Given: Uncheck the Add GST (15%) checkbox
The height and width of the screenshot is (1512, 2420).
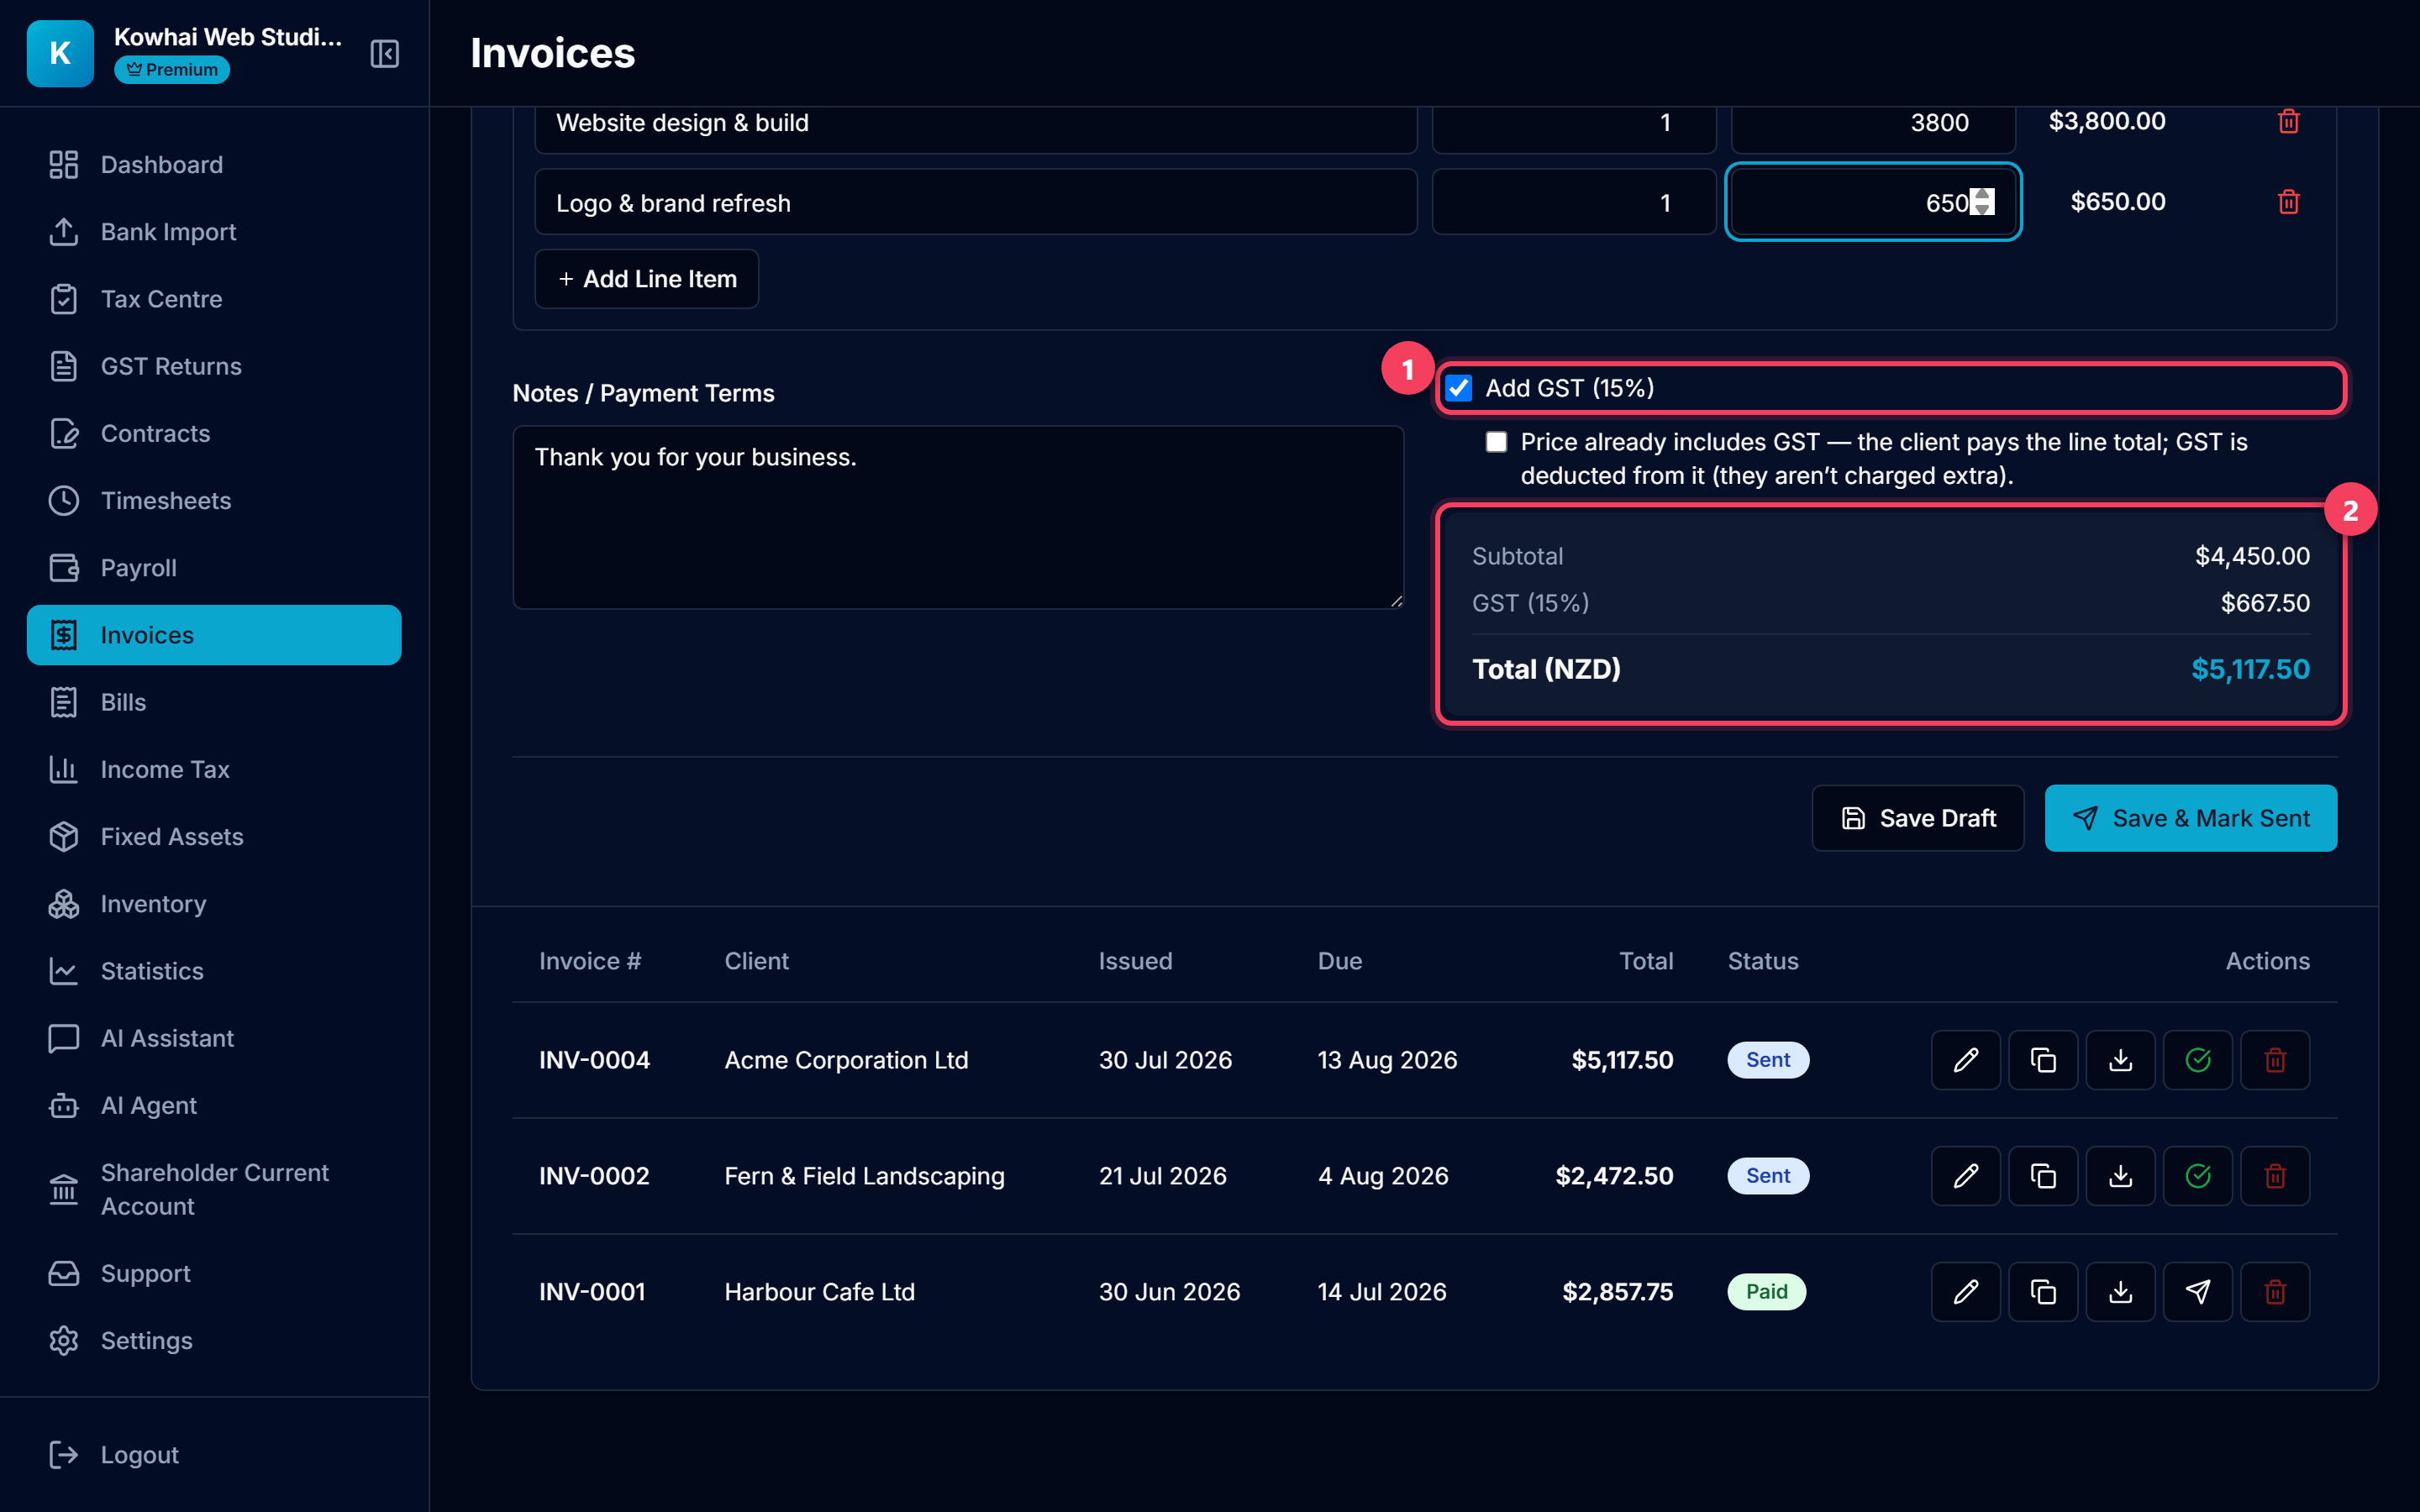Looking at the screenshot, I should tap(1459, 388).
